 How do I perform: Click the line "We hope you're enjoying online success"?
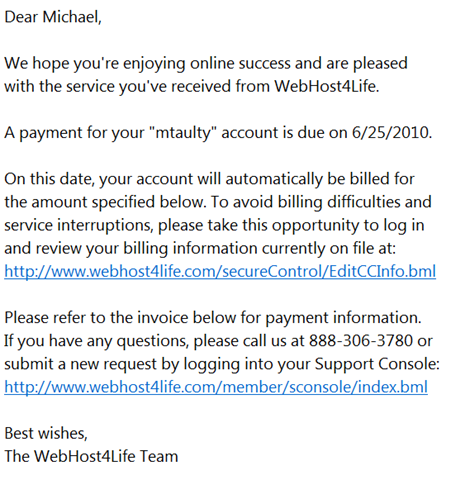click(206, 64)
